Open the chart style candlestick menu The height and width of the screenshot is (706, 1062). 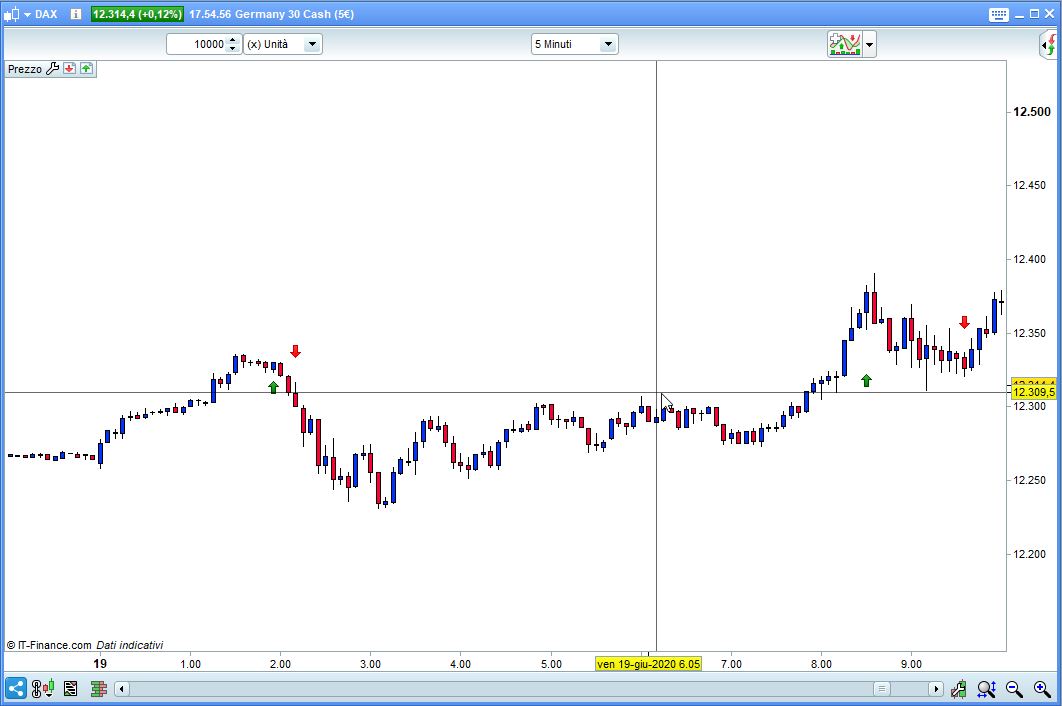tap(12, 14)
